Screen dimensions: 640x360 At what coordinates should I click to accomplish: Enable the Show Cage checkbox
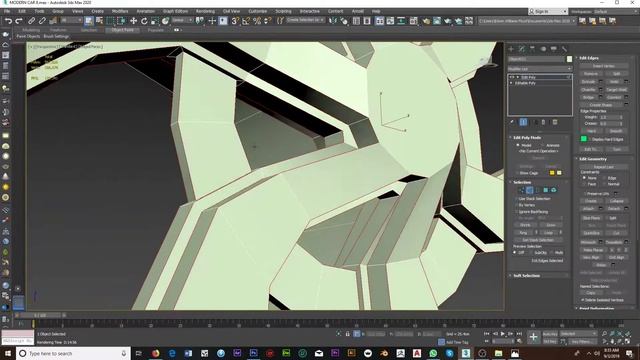pyautogui.click(x=517, y=173)
